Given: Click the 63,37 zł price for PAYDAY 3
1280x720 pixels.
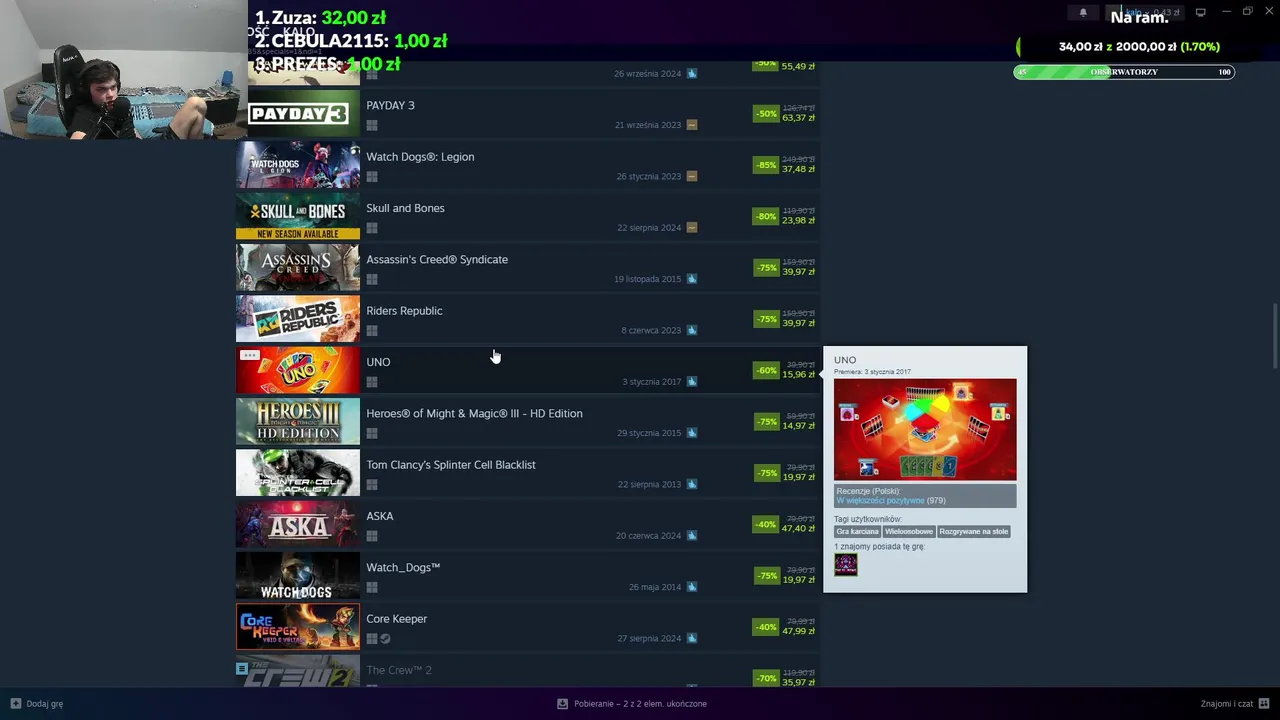Looking at the screenshot, I should click(x=798, y=118).
